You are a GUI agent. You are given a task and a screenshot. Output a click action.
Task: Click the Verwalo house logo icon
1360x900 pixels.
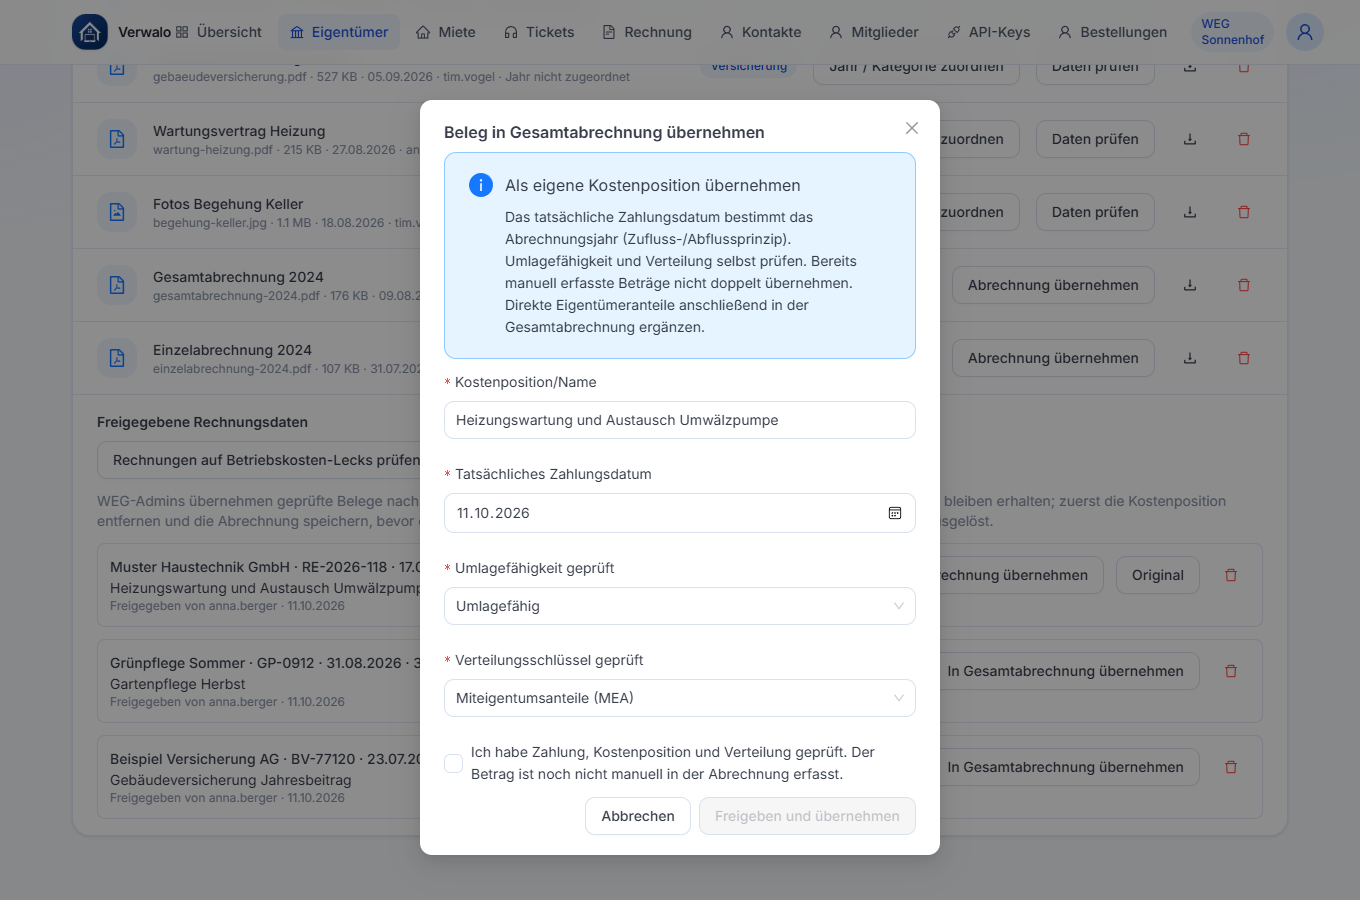[90, 32]
